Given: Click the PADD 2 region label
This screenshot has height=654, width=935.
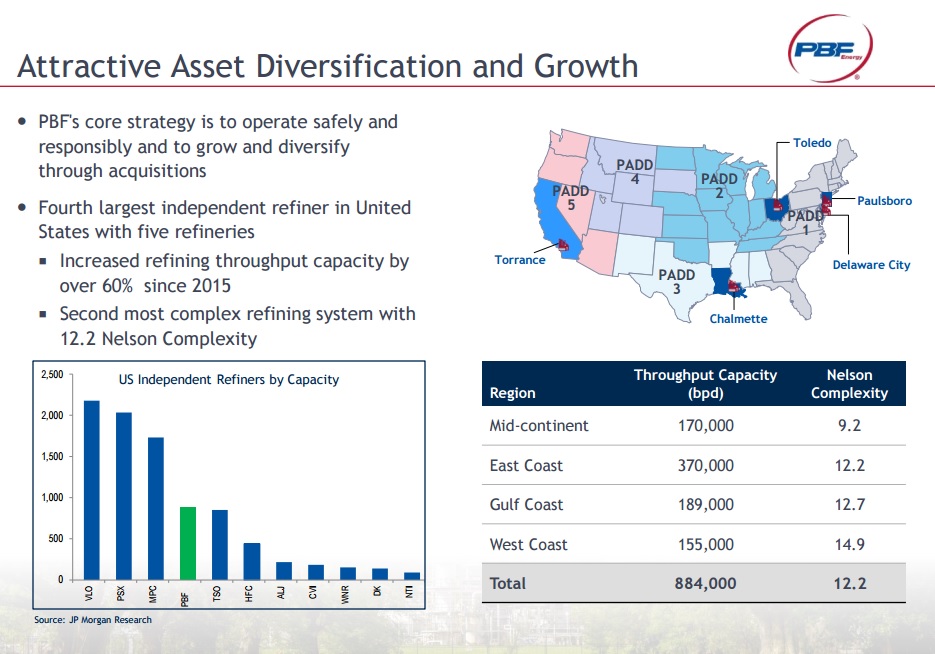Looking at the screenshot, I should 719,185.
